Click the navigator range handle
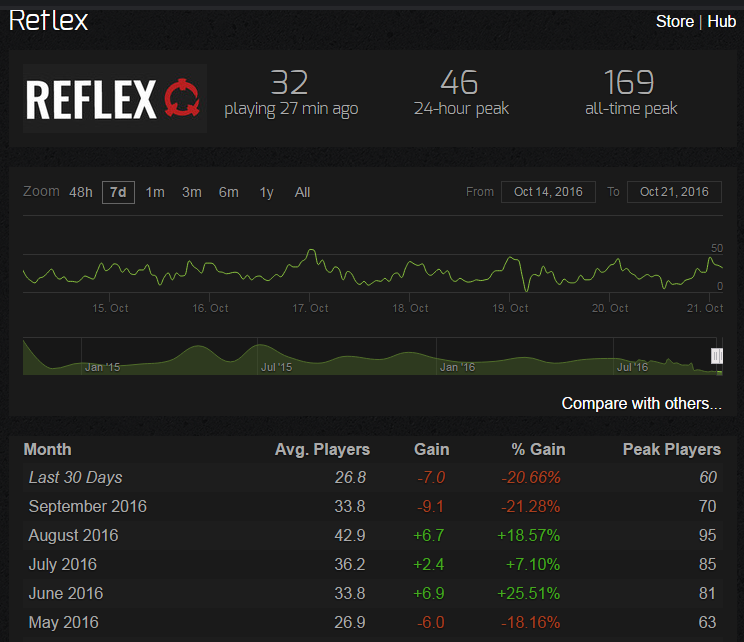Viewport: 744px width, 642px height. pyautogui.click(x=717, y=356)
